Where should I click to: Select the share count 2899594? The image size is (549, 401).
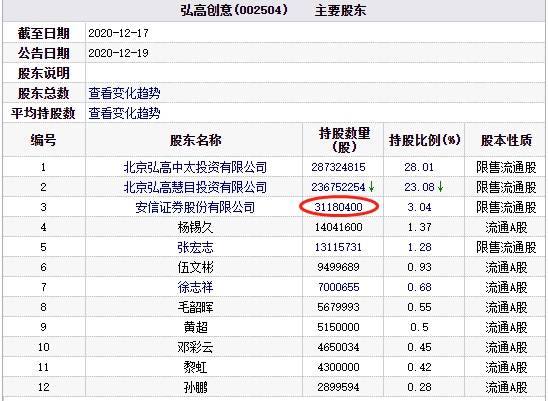click(x=338, y=387)
